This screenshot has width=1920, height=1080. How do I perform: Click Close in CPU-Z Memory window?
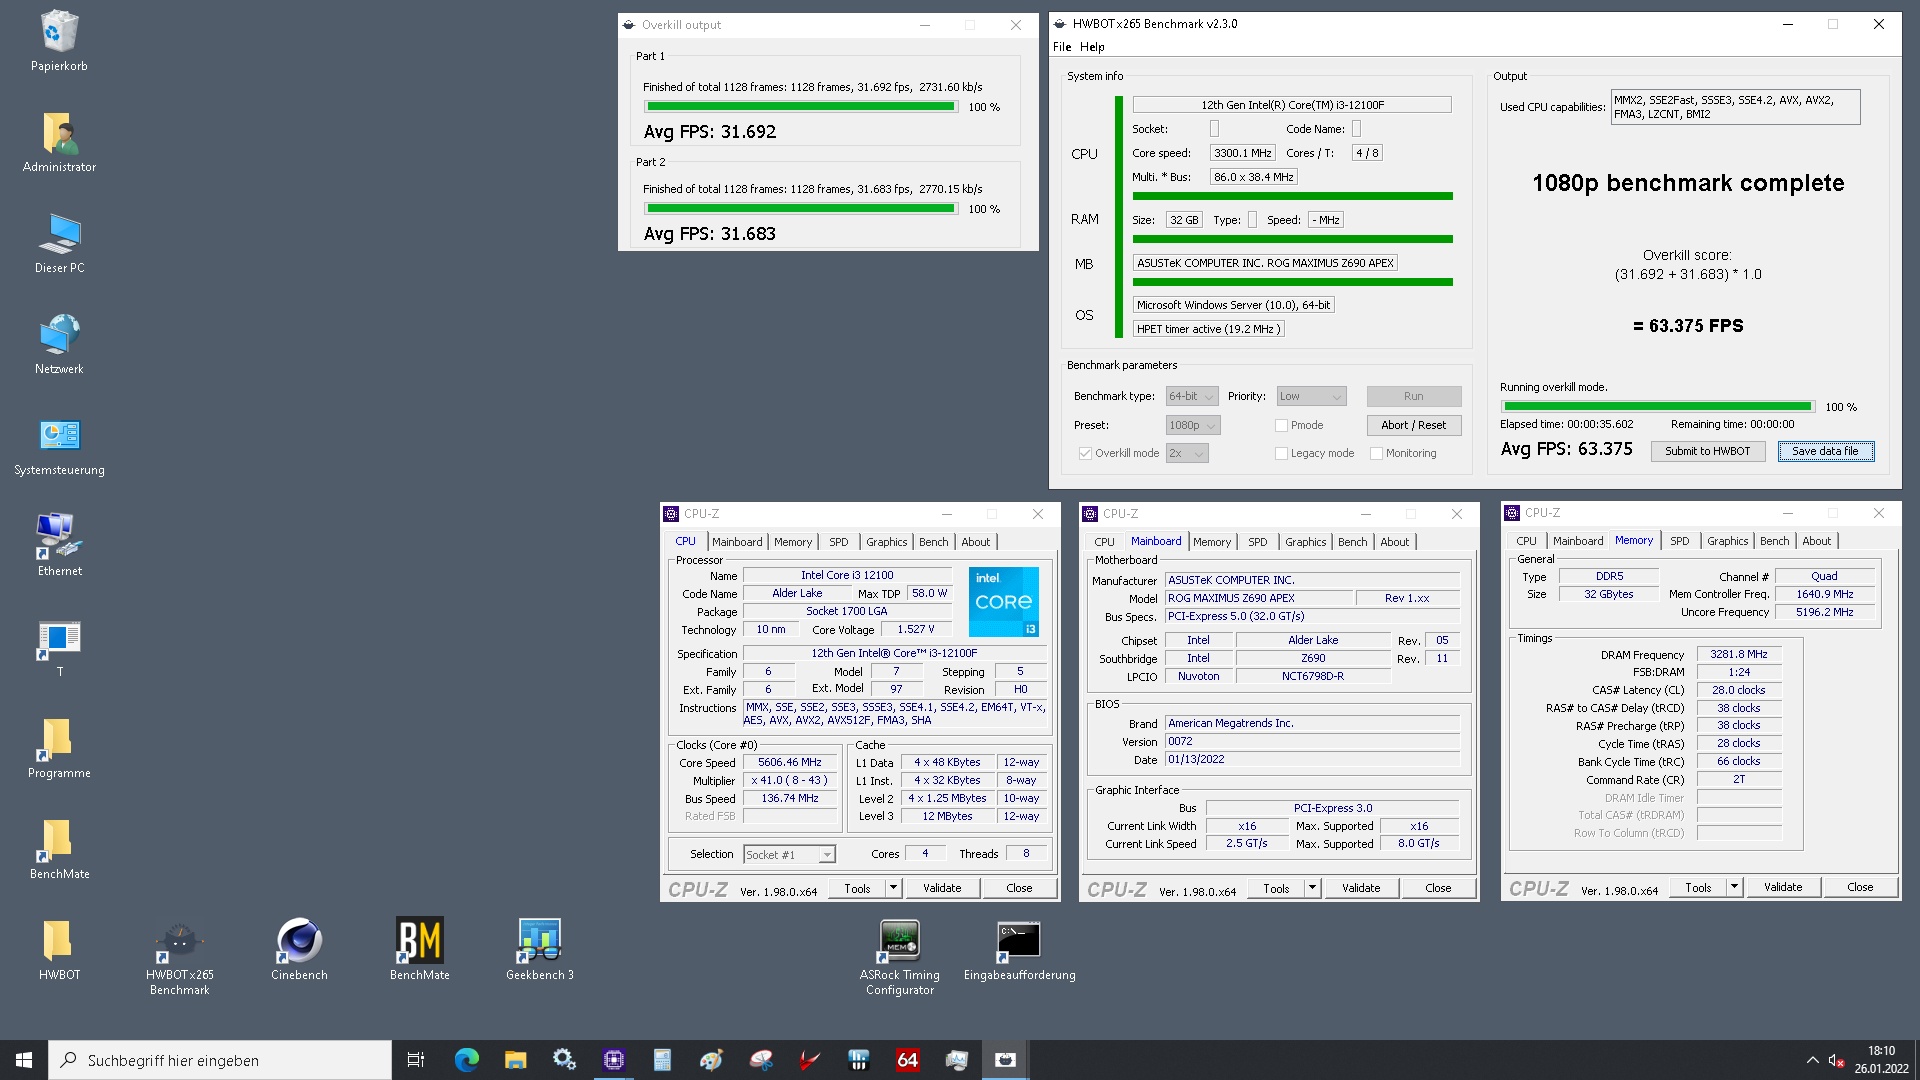[x=1860, y=887]
